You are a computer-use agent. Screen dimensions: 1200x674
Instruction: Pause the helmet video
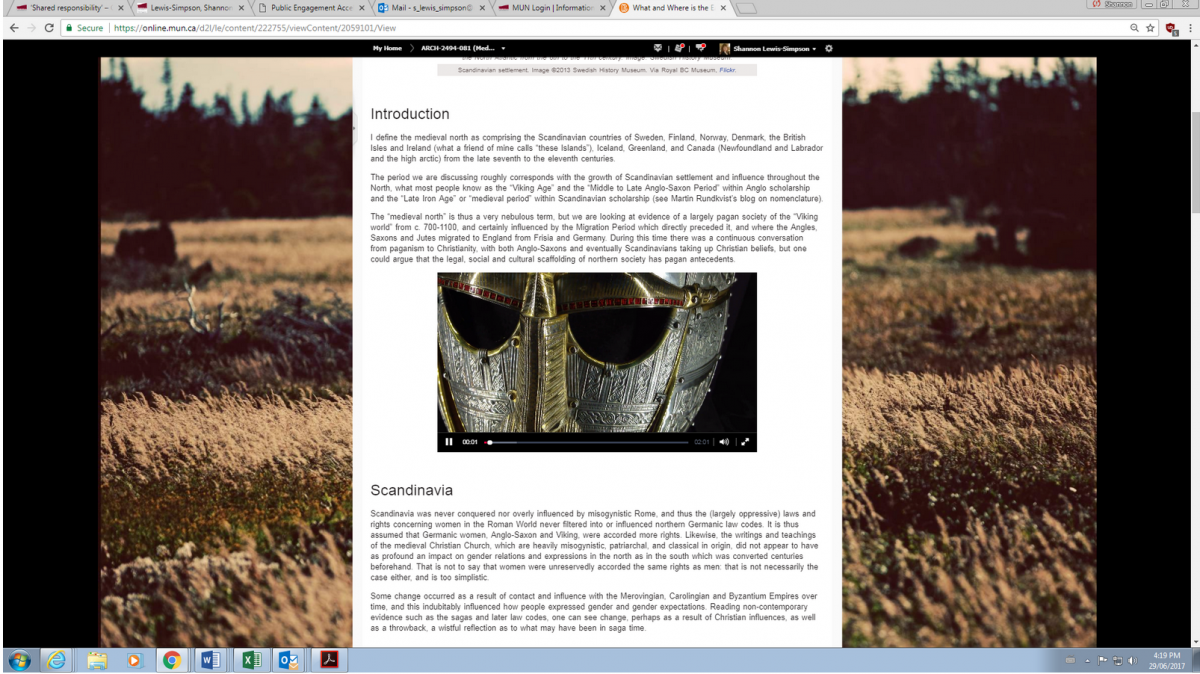coord(448,442)
